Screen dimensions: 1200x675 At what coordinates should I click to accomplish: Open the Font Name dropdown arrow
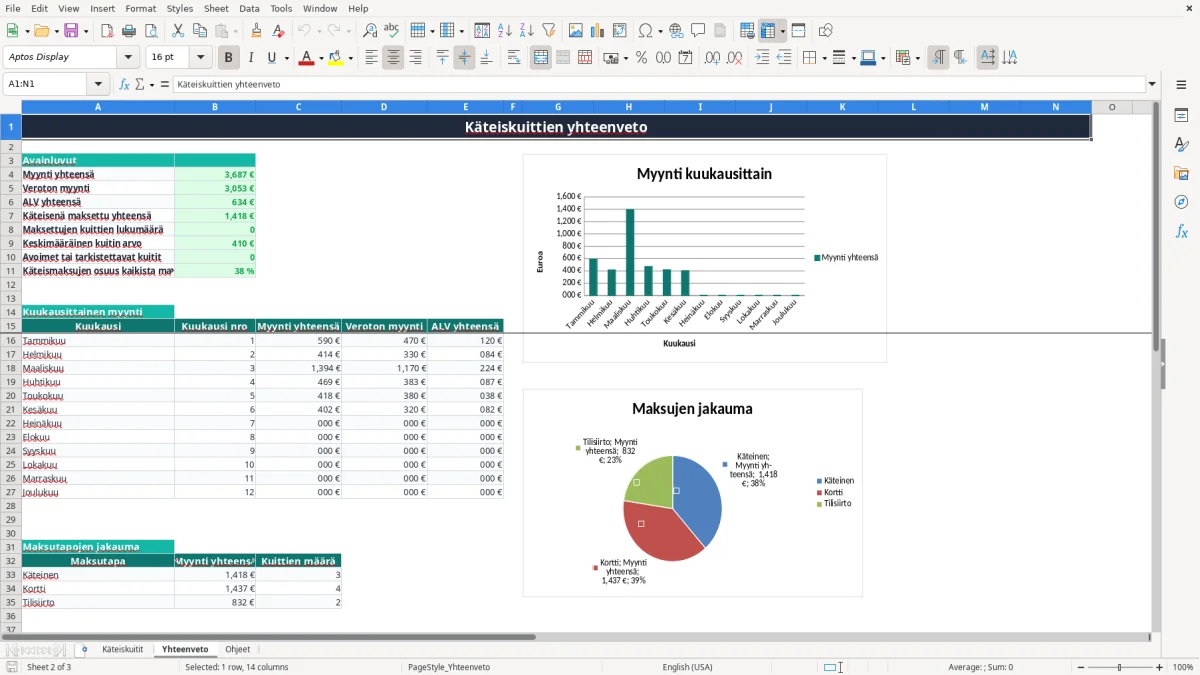(129, 57)
